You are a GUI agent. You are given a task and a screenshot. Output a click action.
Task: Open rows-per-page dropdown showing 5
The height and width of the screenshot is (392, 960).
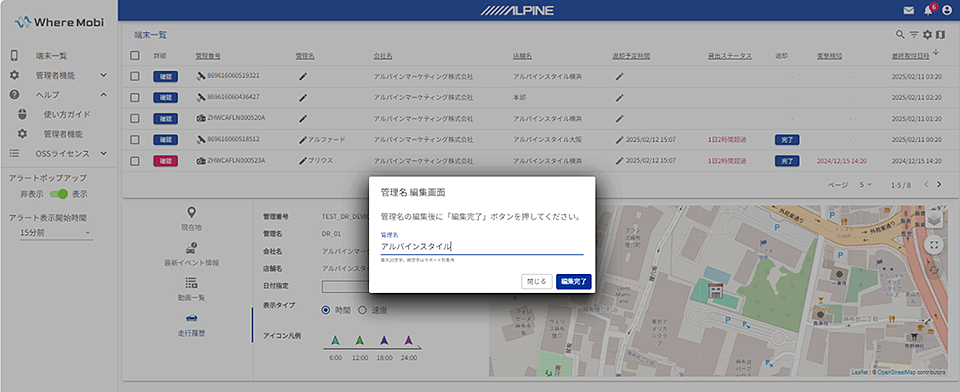(x=865, y=184)
